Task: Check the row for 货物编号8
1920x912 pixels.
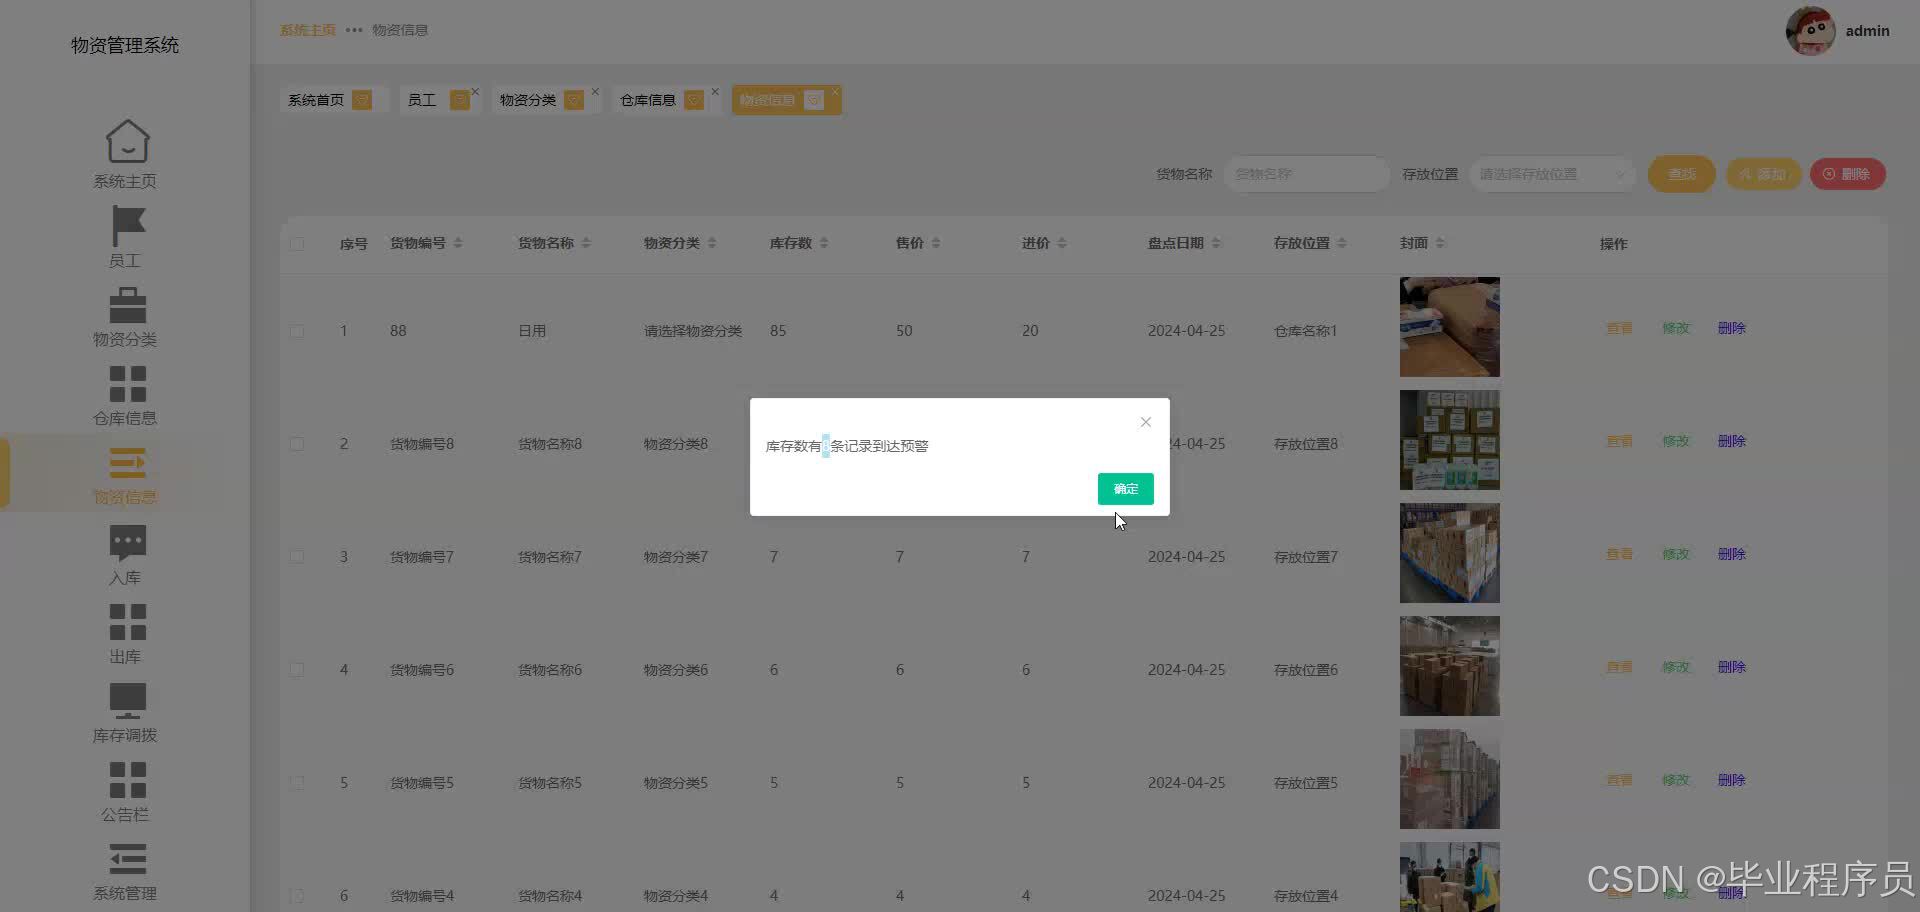Action: tap(297, 444)
